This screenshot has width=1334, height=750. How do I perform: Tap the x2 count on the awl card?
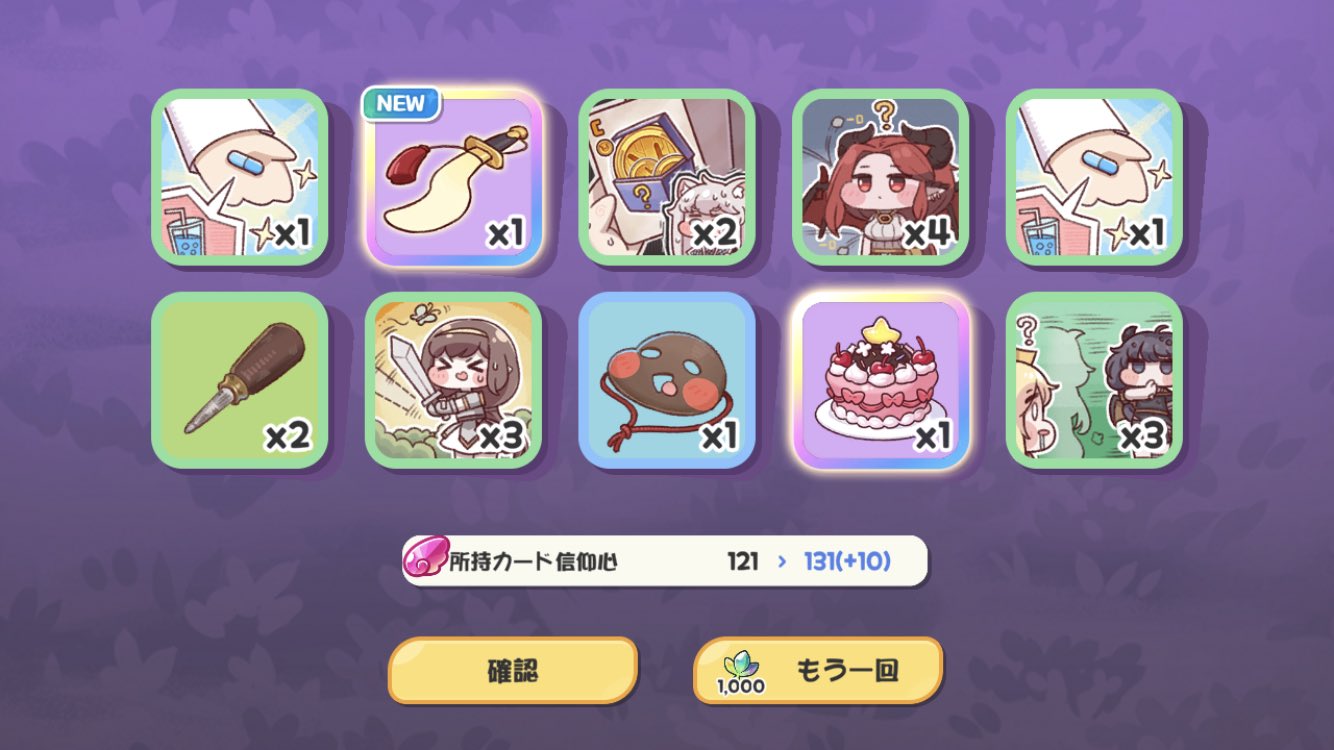click(x=288, y=437)
